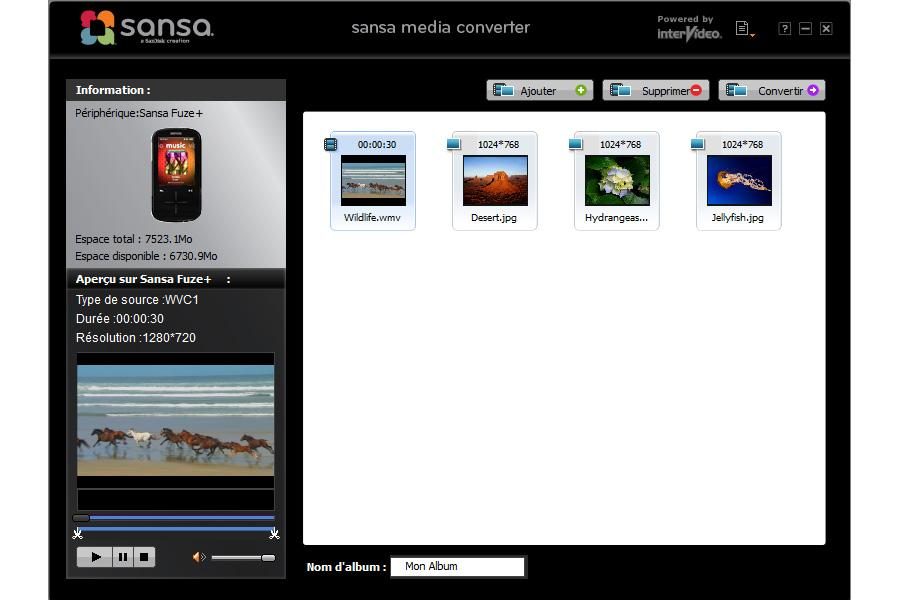Select the Desert.jpg image thumbnail
The width and height of the screenshot is (900, 600).
point(495,180)
